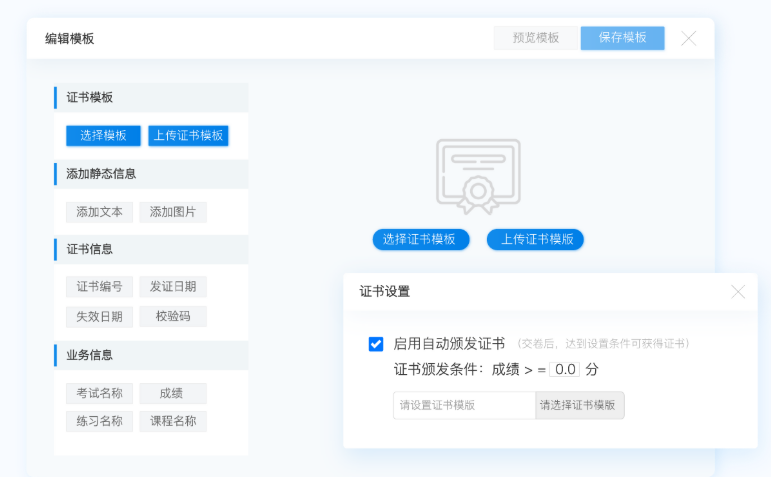Close the 证书设置 panel
Image resolution: width=771 pixels, height=477 pixels.
tap(738, 292)
